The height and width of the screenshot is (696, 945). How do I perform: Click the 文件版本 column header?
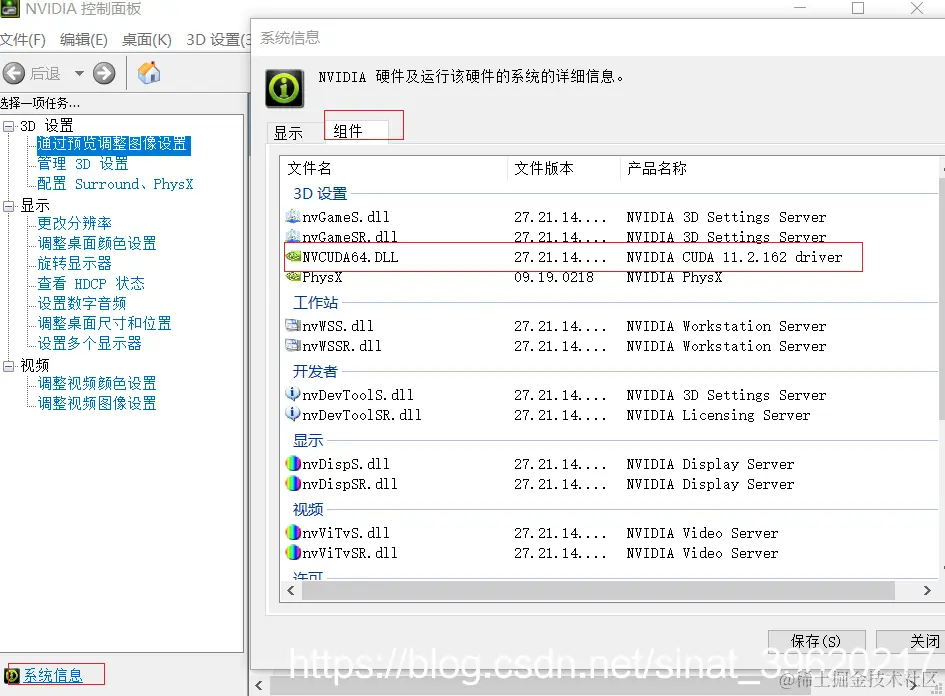click(564, 168)
